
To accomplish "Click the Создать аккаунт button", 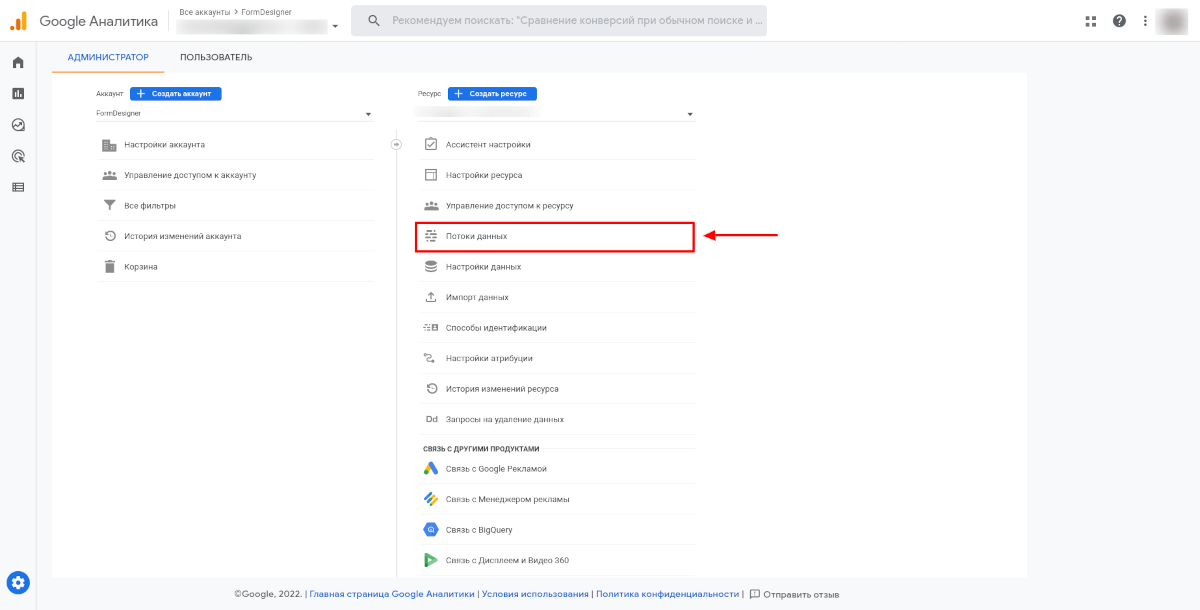I will [175, 94].
